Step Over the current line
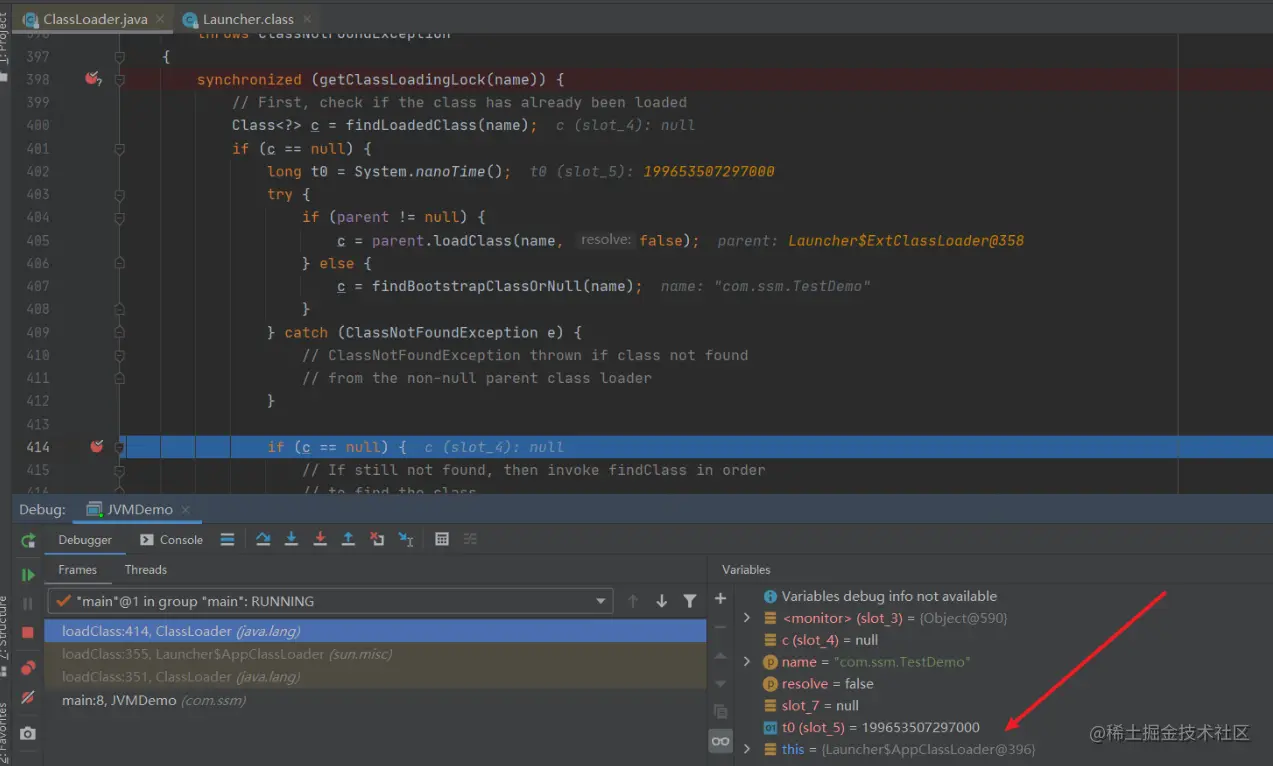 click(263, 539)
